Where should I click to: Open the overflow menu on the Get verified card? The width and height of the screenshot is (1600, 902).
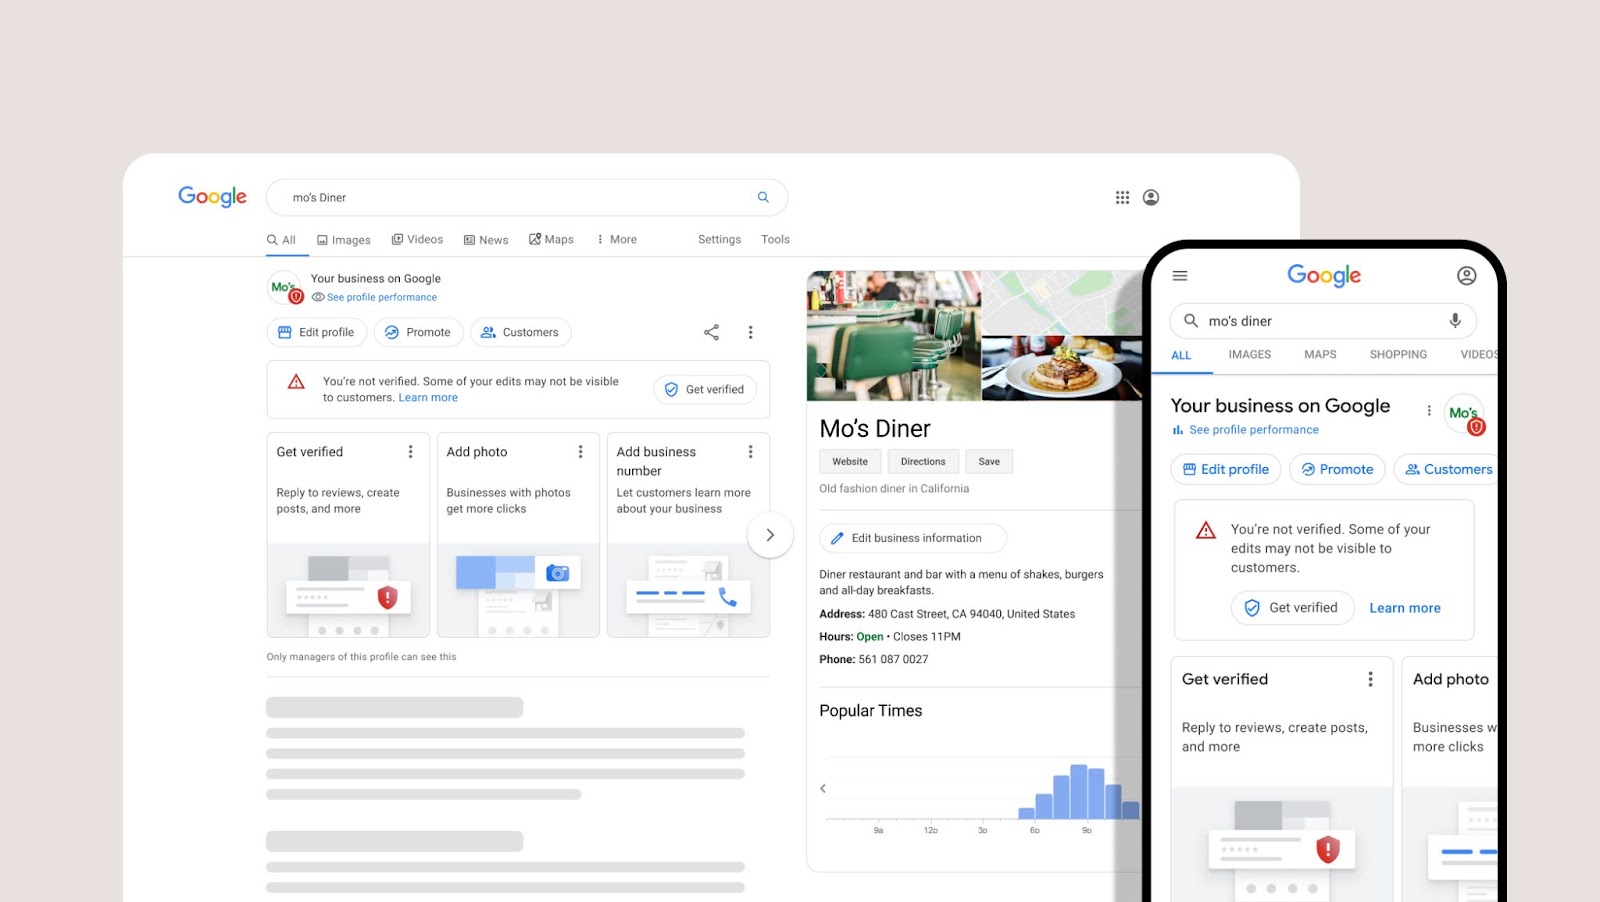click(412, 451)
